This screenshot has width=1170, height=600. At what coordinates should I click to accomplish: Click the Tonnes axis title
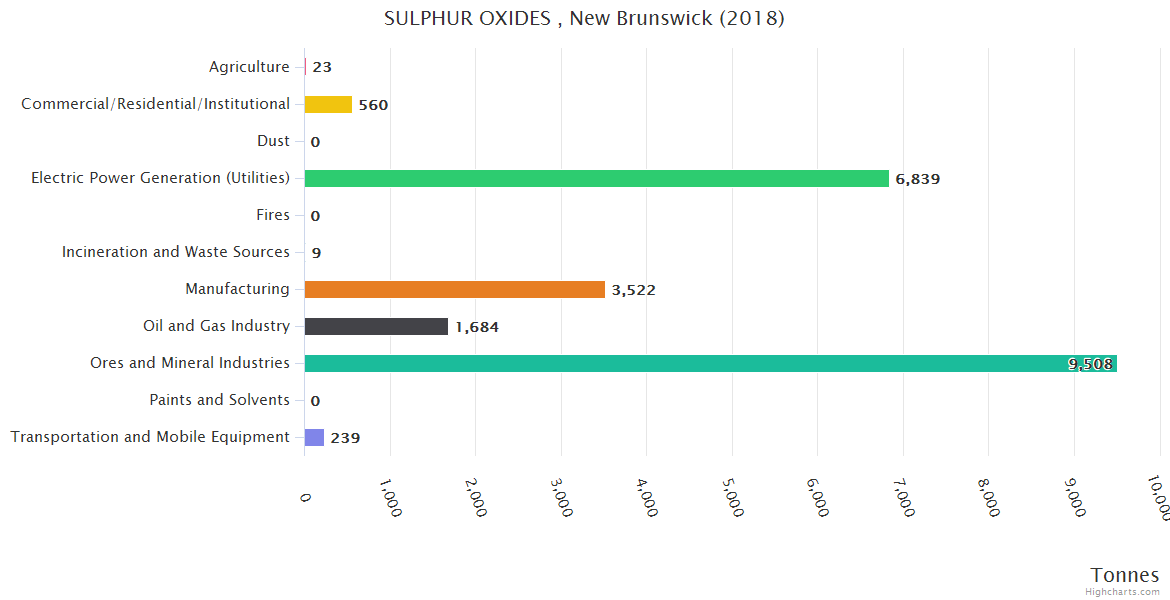[x=1125, y=575]
